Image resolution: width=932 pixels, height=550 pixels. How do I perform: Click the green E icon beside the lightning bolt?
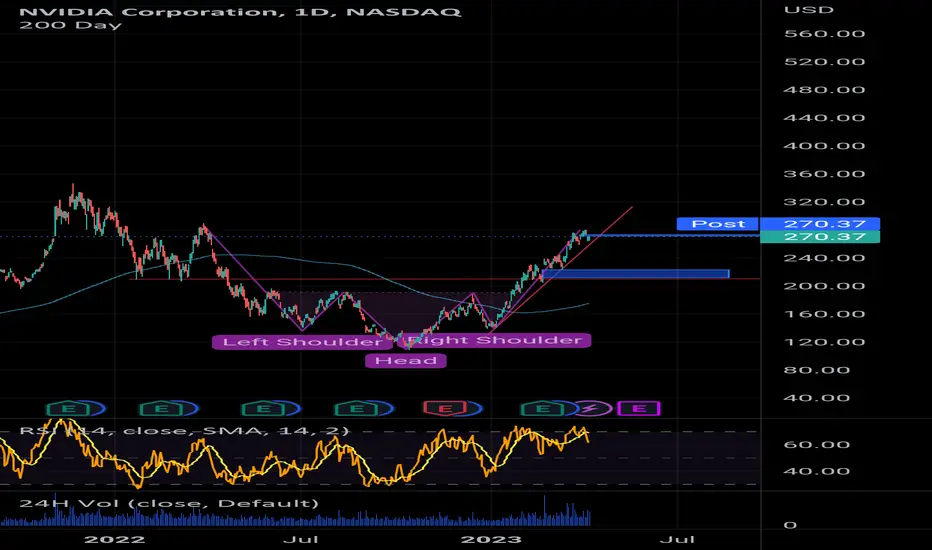[542, 408]
